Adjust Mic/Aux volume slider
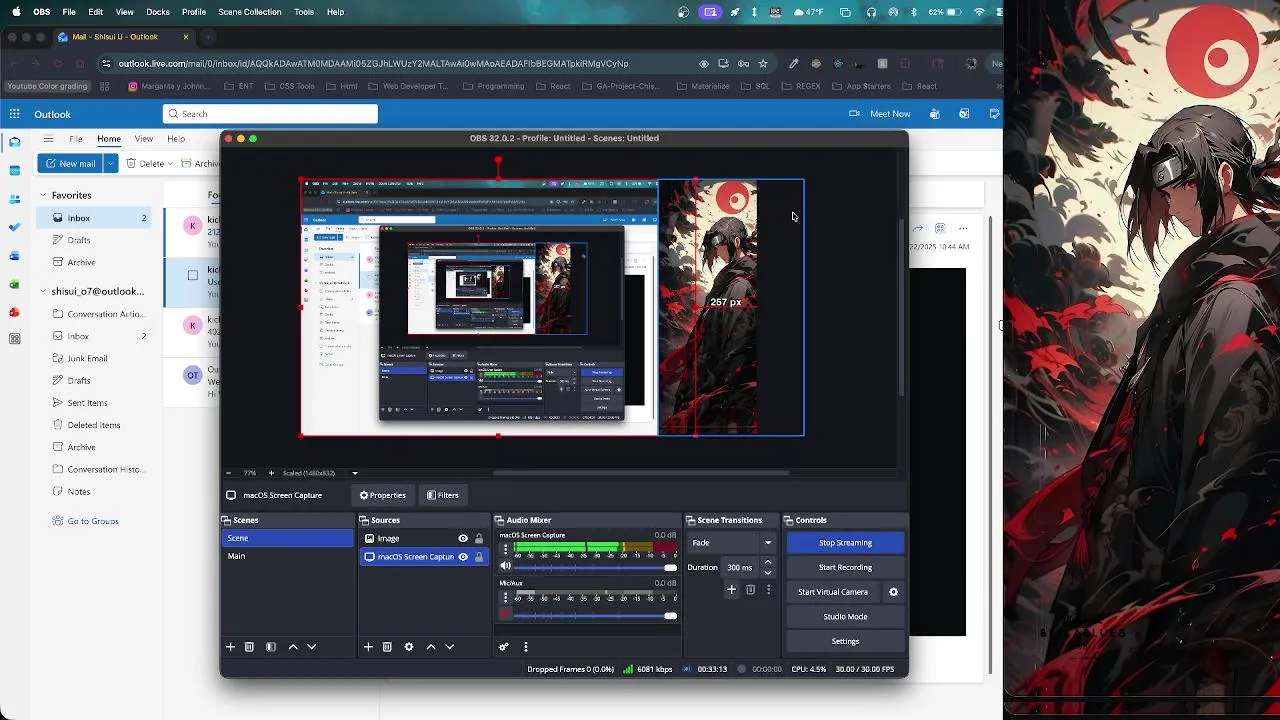Viewport: 1280px width, 720px height. [x=594, y=616]
